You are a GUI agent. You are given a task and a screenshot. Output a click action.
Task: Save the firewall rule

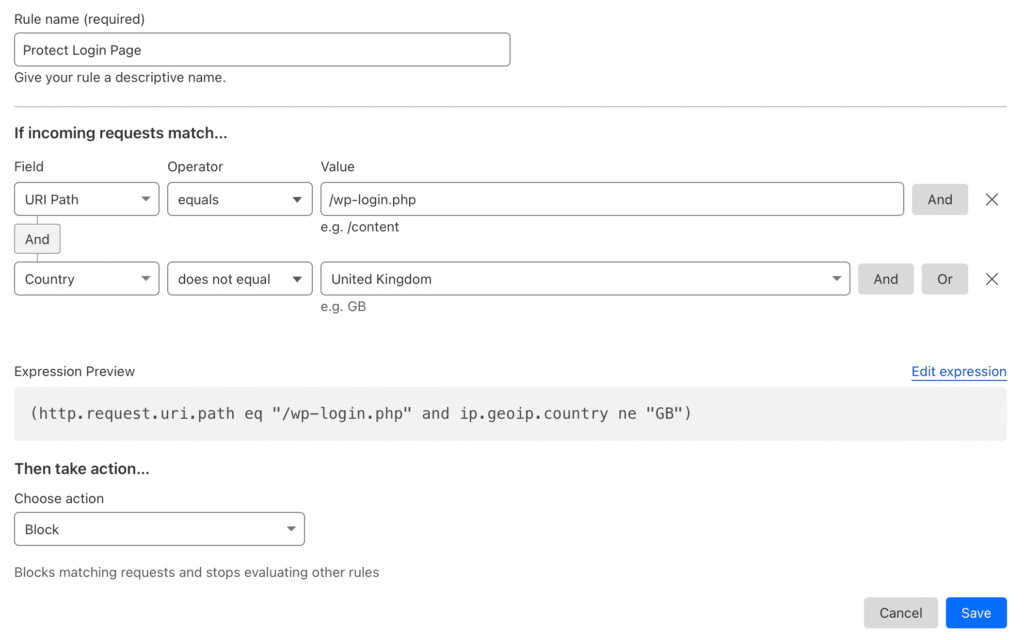click(976, 613)
